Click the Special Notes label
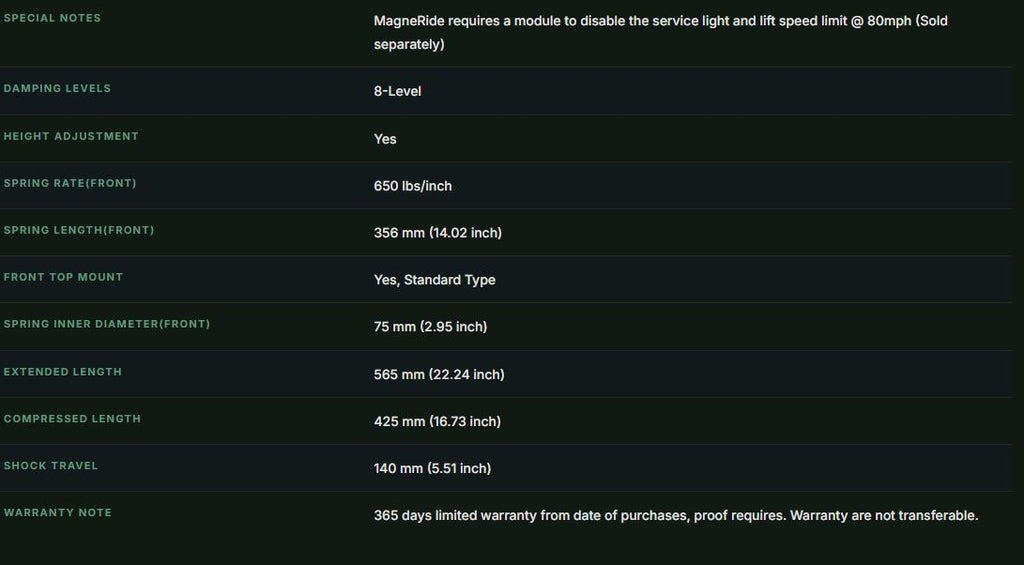Screen dimensions: 1024x565 tap(52, 18)
